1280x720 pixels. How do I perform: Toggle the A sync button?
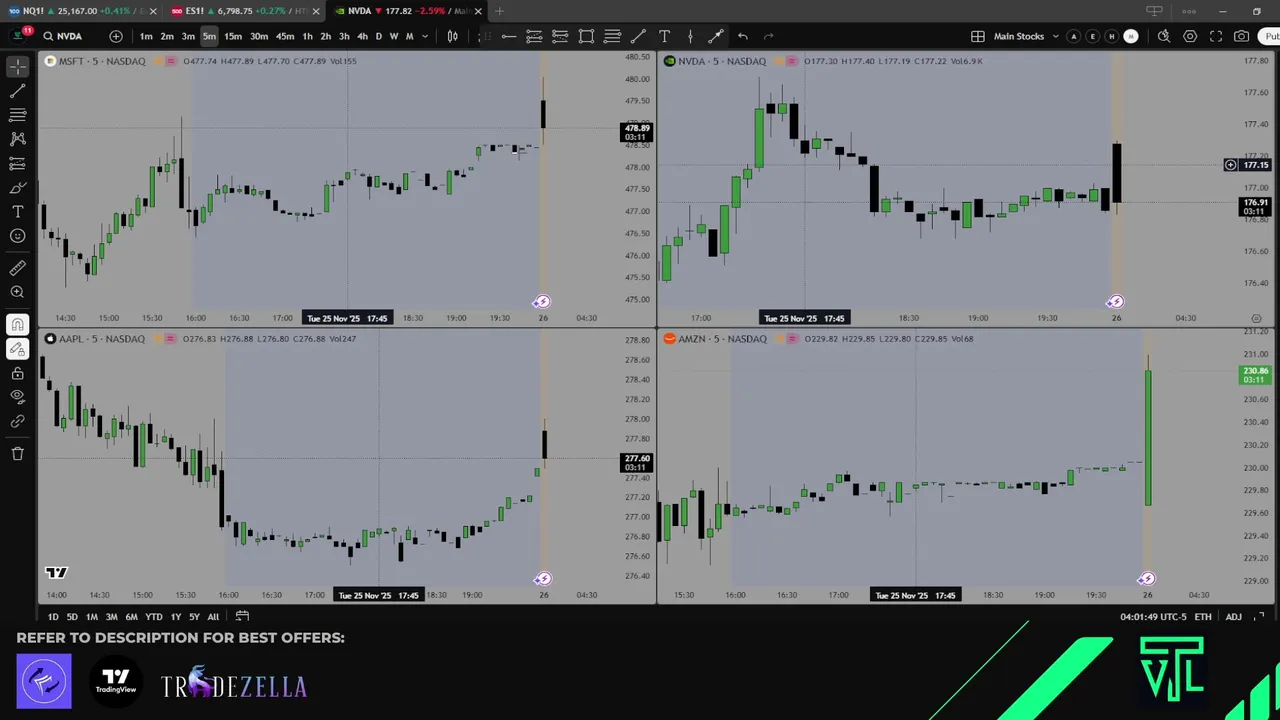pos(1073,36)
